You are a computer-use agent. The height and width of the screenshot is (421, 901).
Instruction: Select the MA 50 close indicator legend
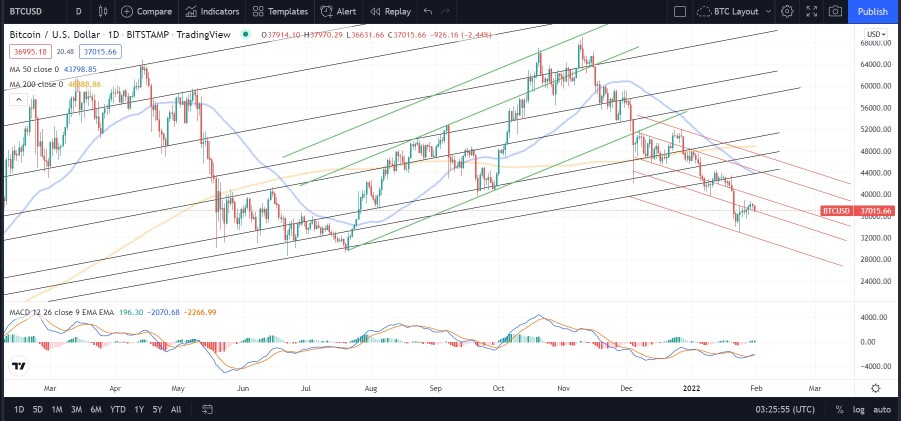coord(53,69)
